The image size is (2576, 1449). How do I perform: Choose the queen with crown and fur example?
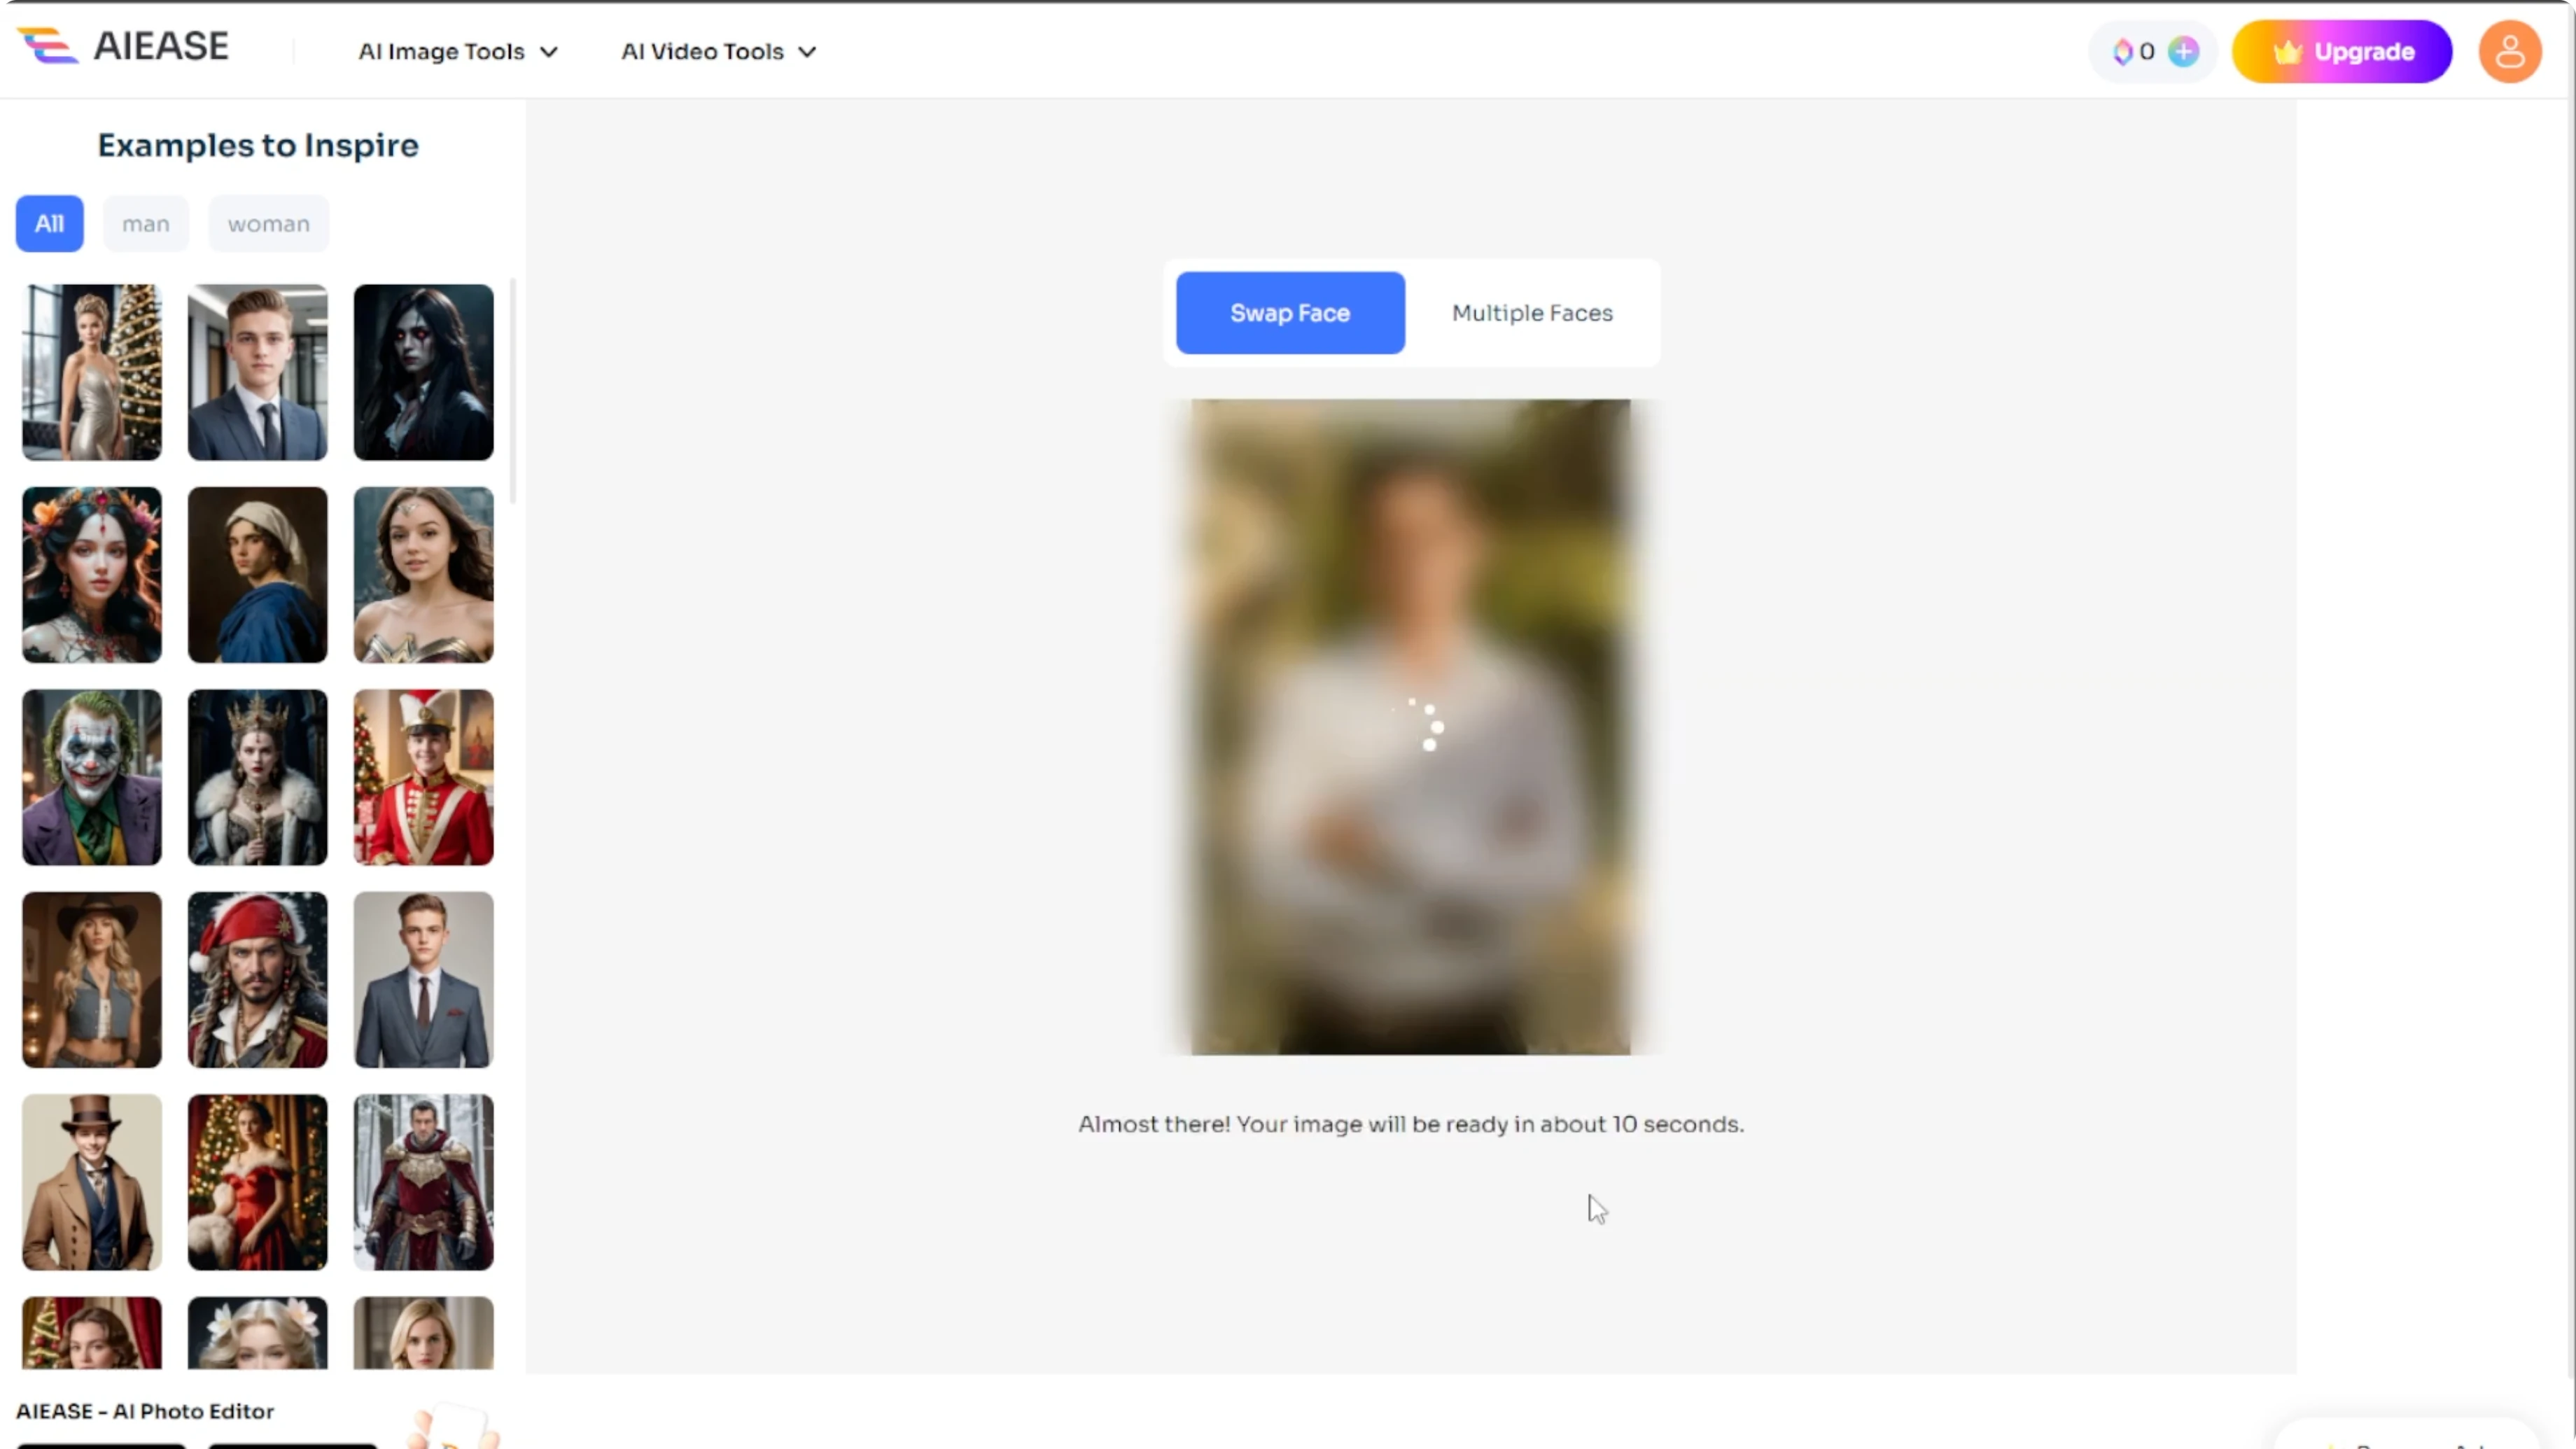258,777
